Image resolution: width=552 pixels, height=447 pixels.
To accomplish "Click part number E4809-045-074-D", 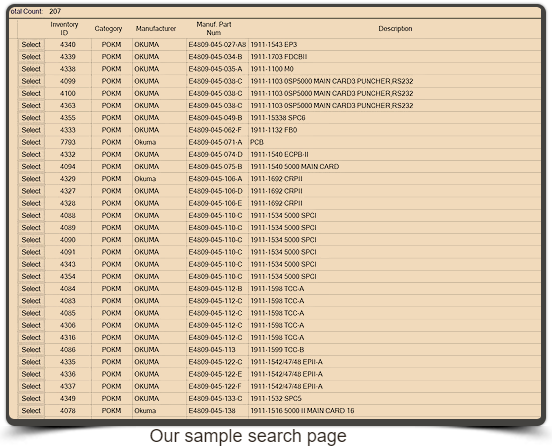I will (215, 155).
